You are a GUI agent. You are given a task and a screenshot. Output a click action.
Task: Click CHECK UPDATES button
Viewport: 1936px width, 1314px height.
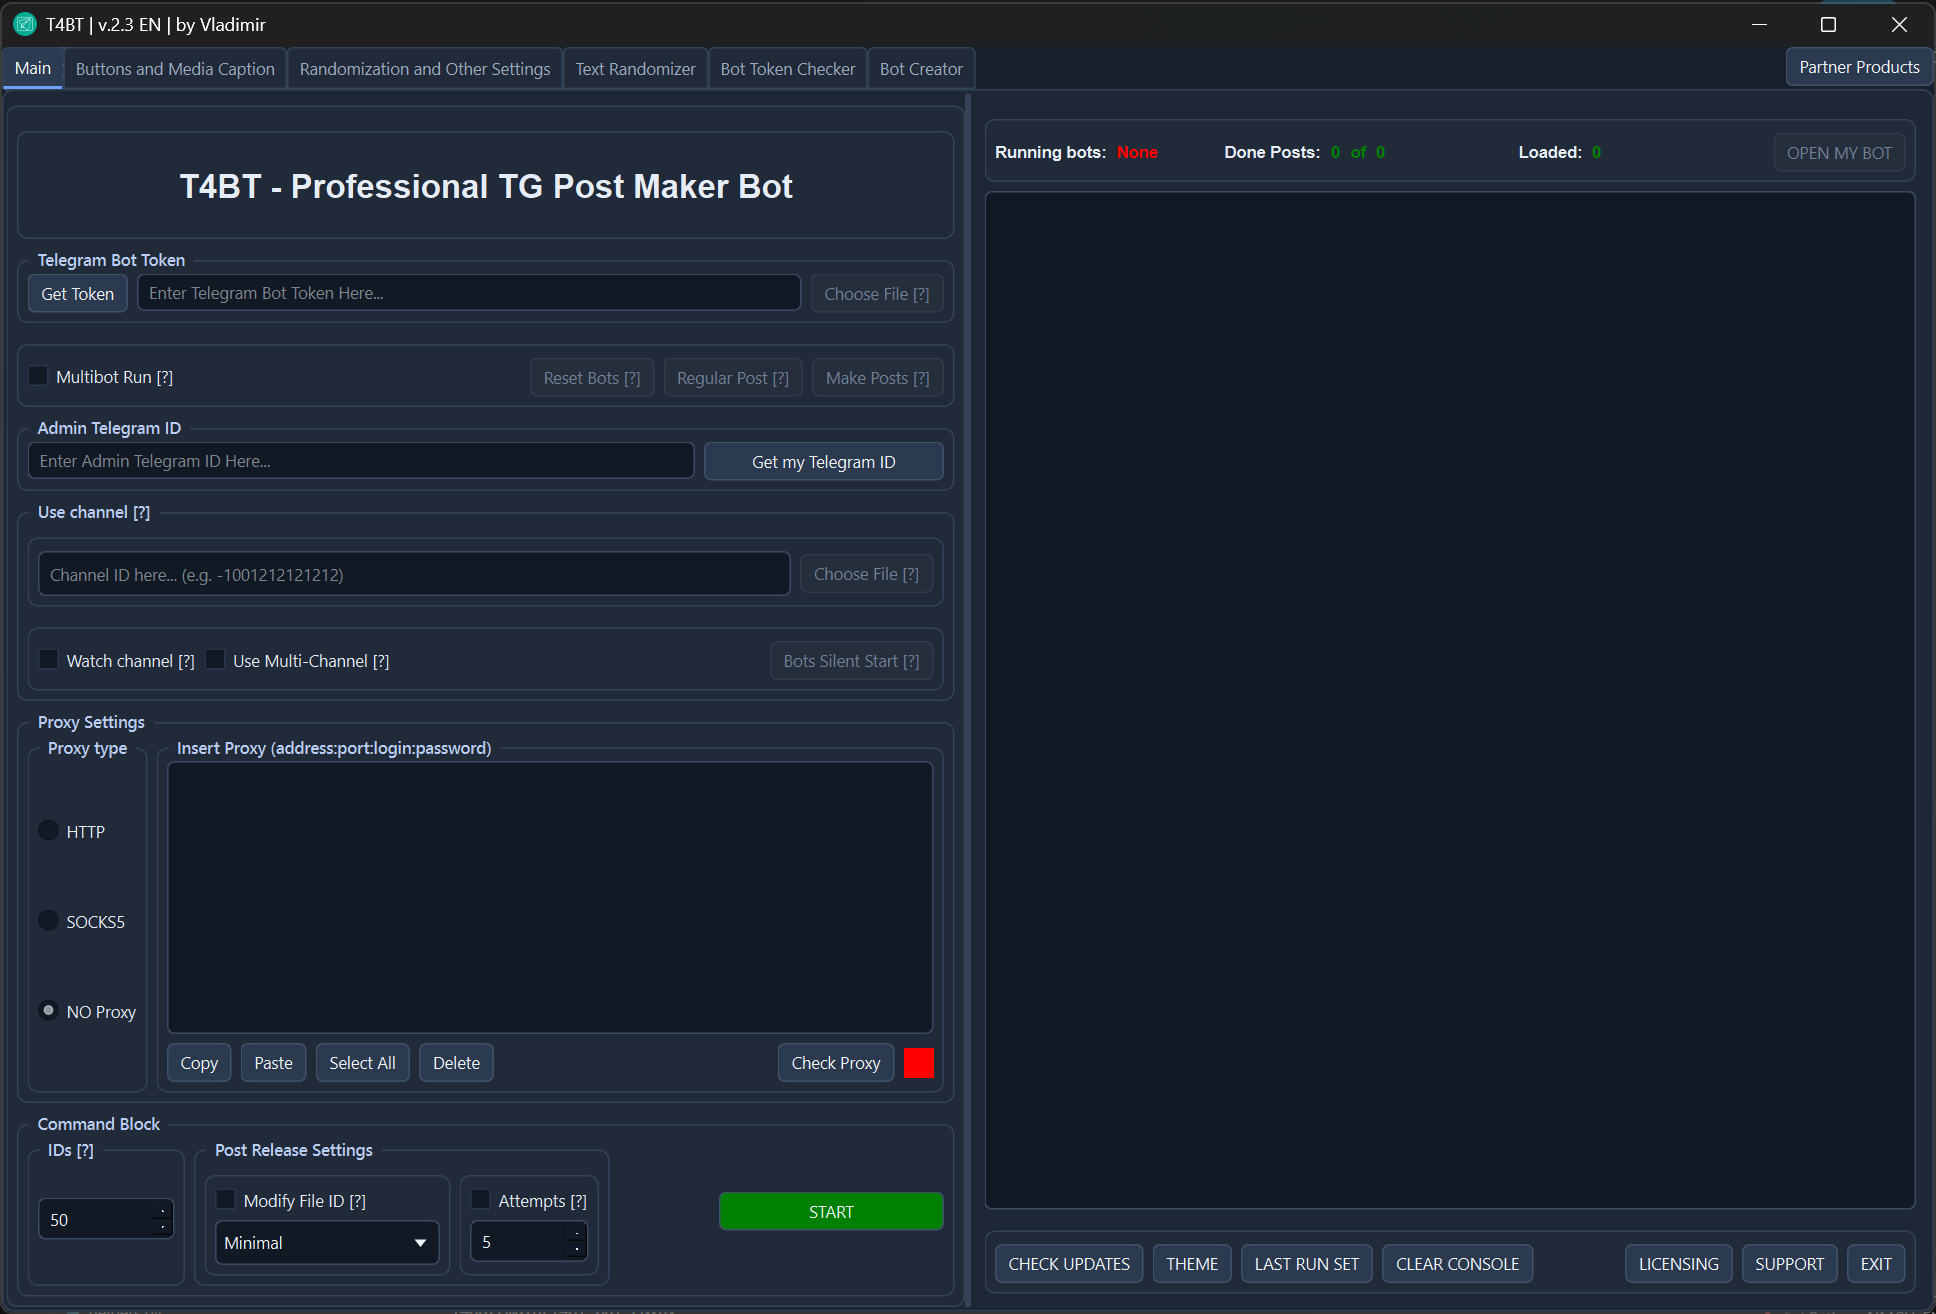[1069, 1264]
